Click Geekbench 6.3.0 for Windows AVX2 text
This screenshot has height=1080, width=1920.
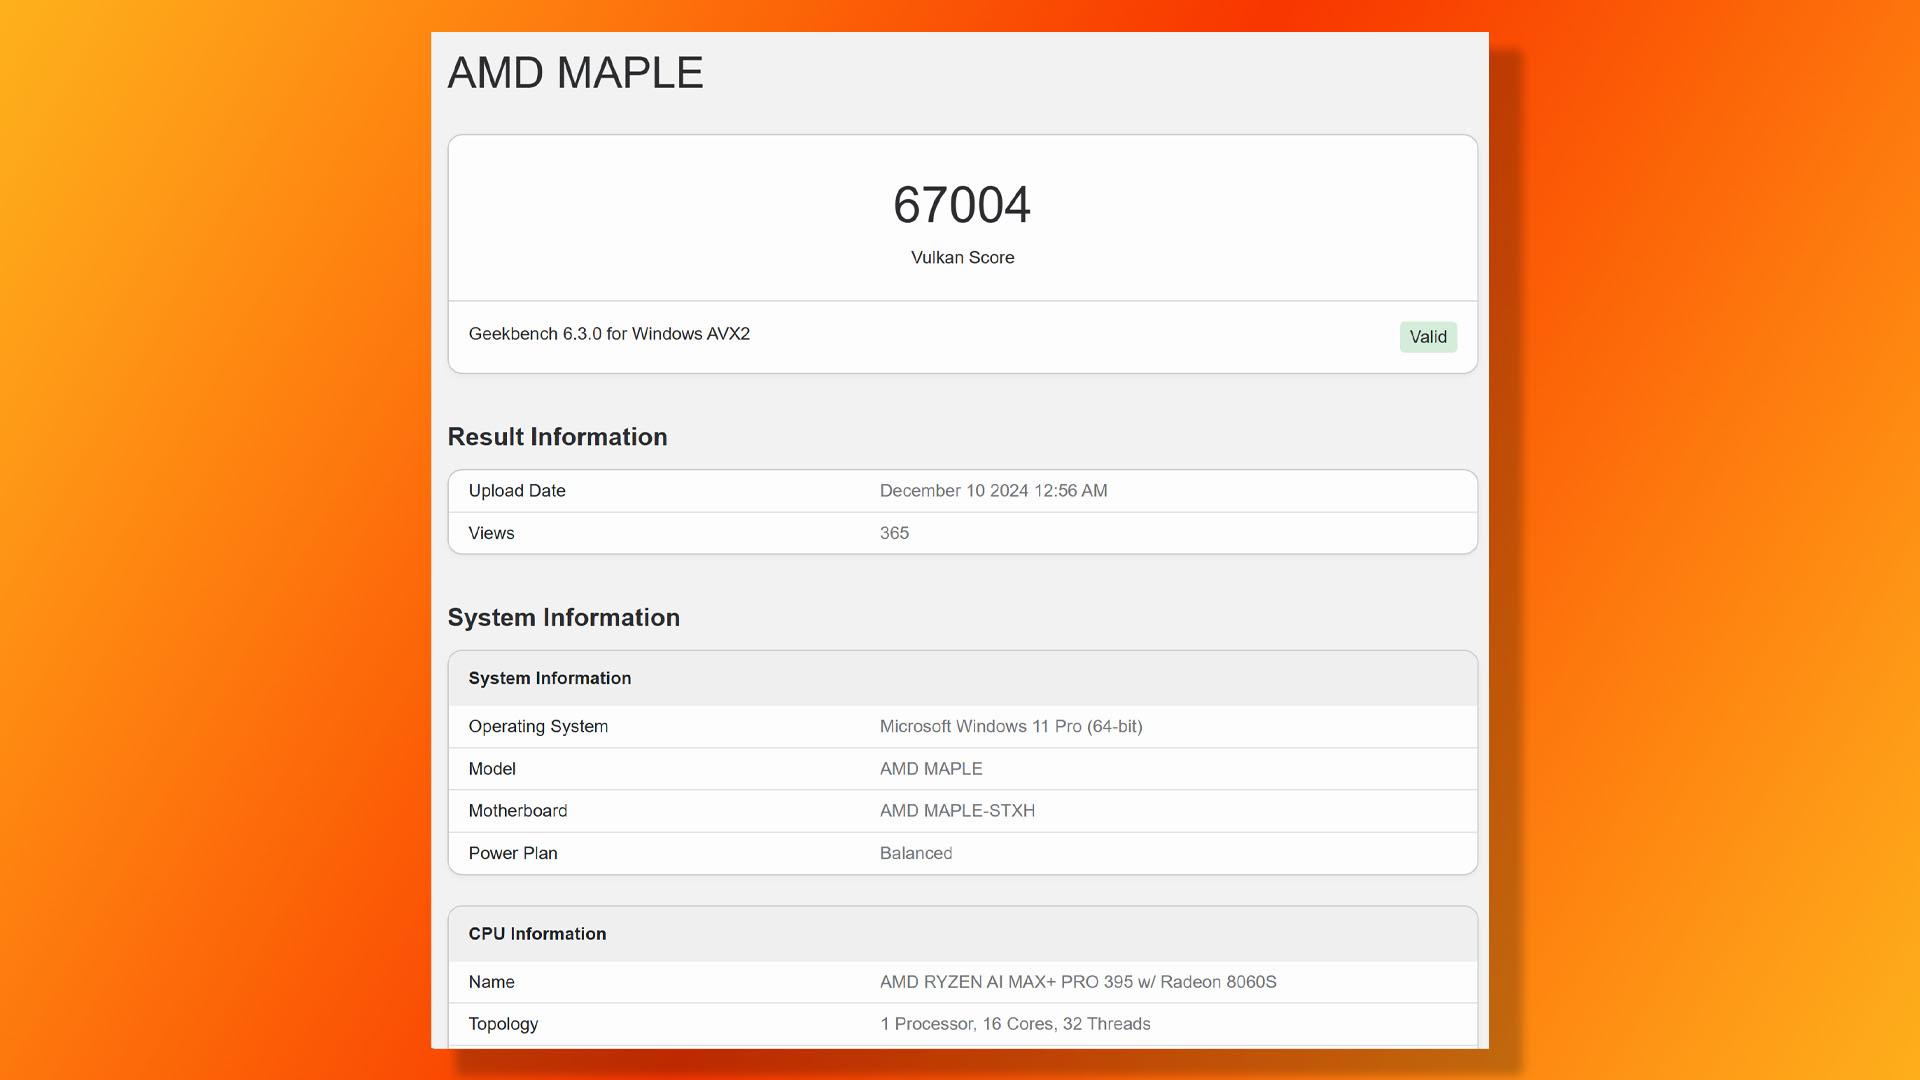609,334
